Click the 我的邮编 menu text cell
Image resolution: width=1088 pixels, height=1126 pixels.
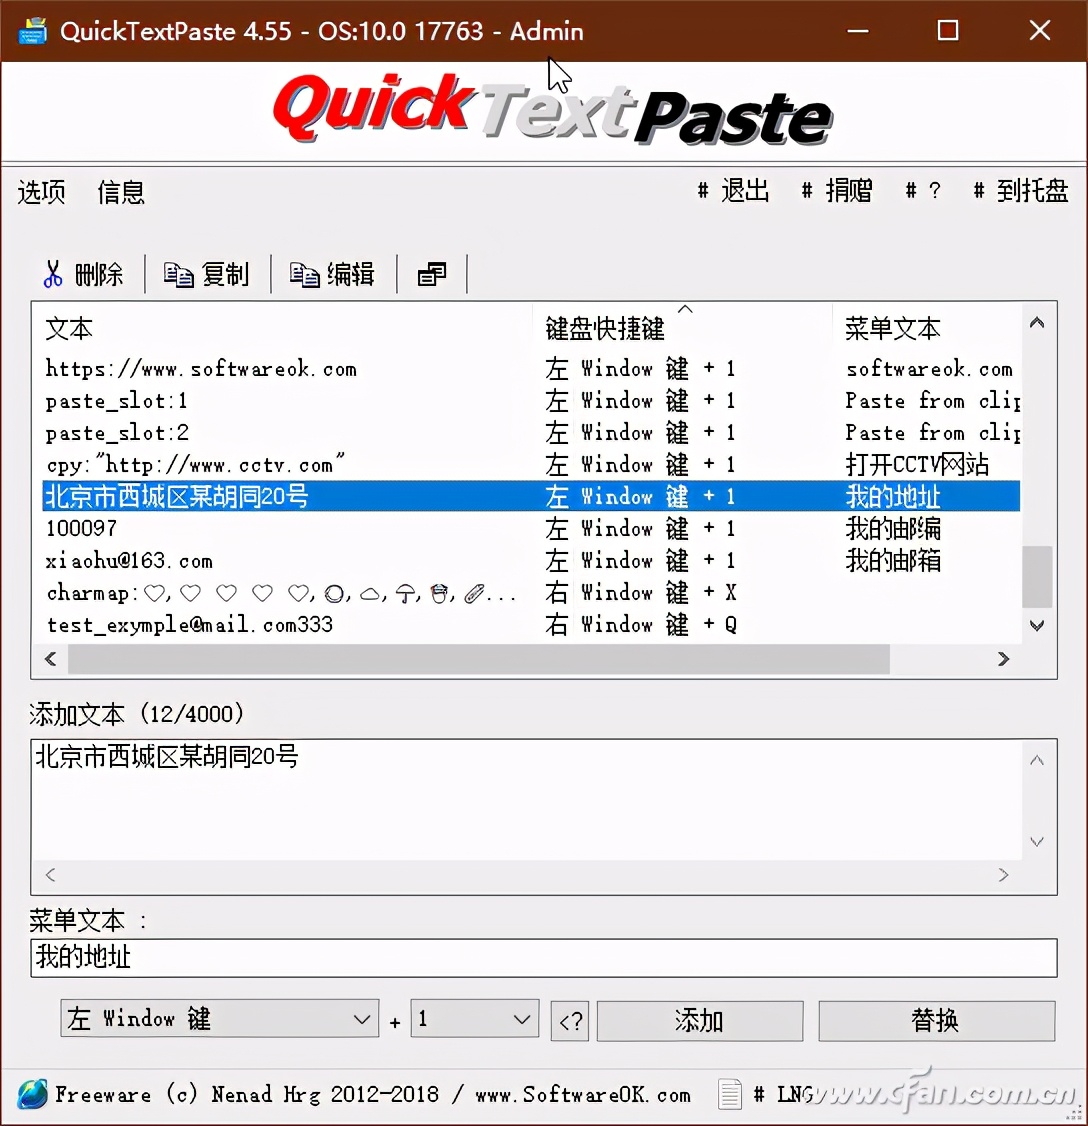coord(893,529)
